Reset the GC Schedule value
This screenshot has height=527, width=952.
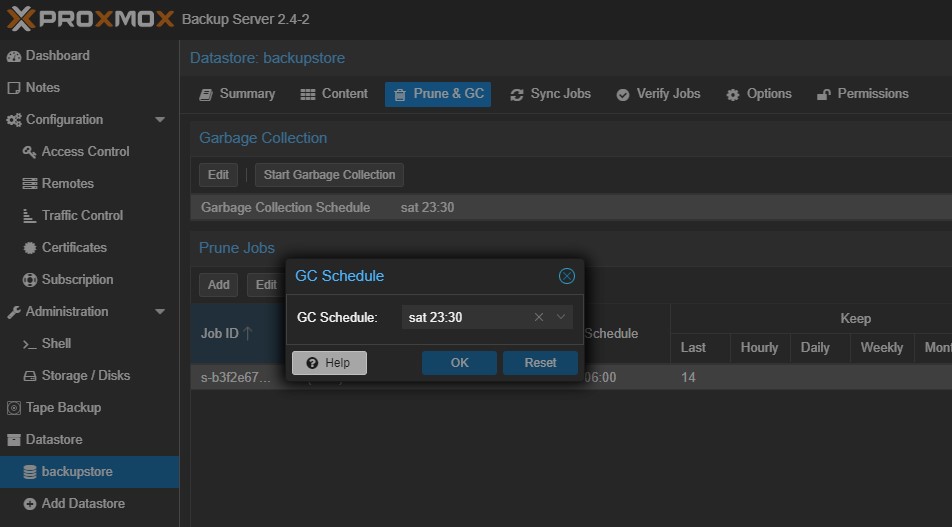coord(540,363)
